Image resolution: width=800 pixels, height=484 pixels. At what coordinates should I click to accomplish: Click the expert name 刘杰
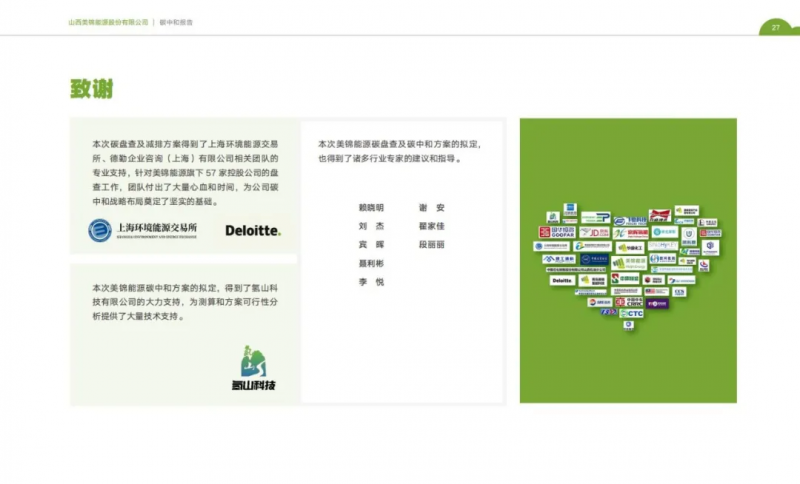coord(371,226)
